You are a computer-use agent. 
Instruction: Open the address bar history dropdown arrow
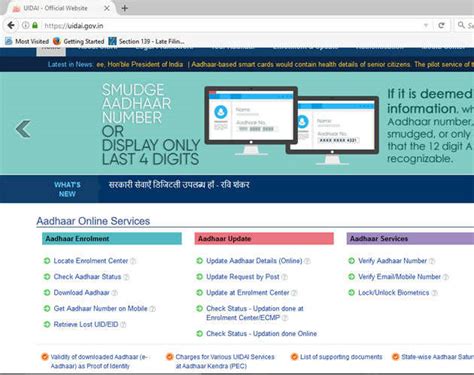(x=426, y=26)
